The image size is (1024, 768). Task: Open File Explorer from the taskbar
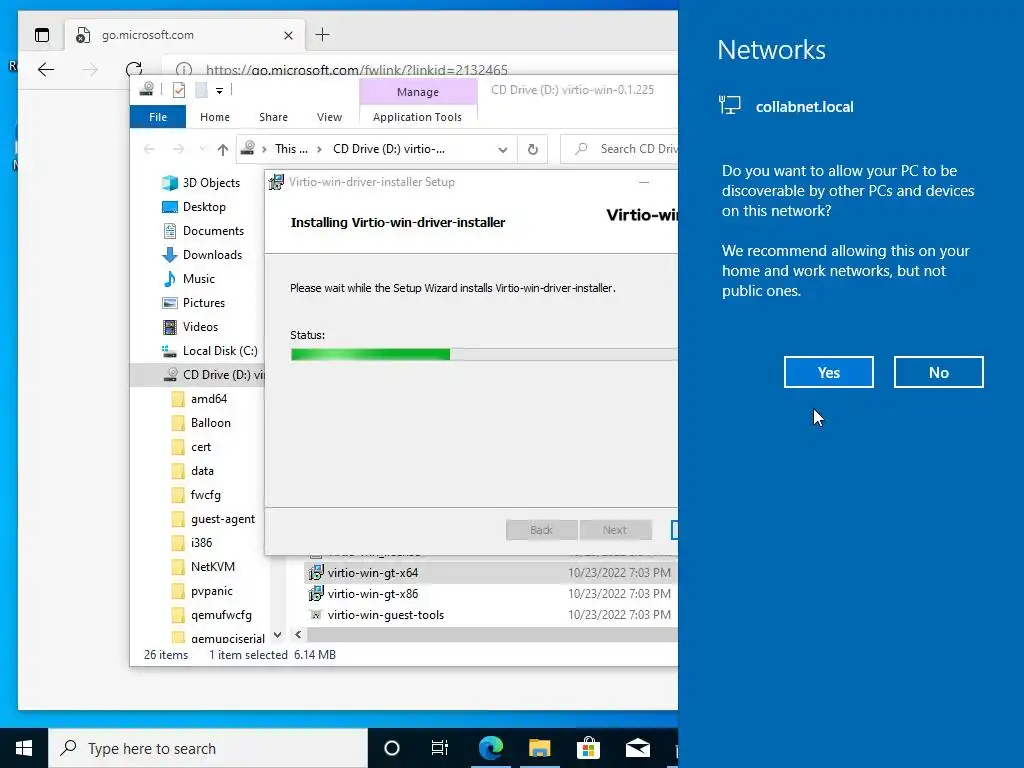539,748
